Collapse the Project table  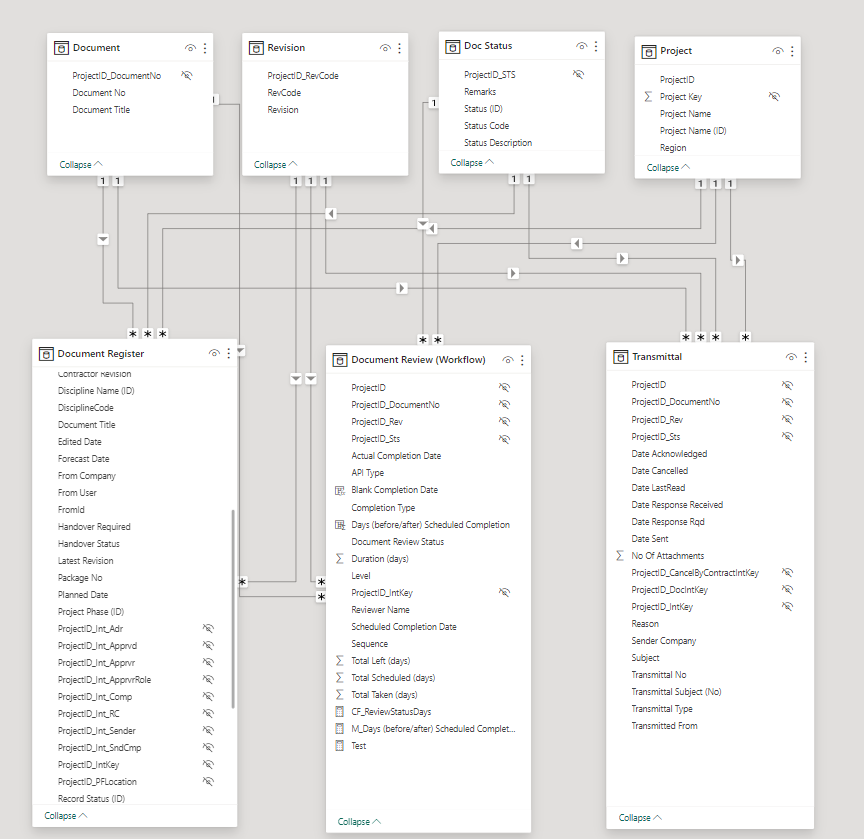tap(668, 167)
